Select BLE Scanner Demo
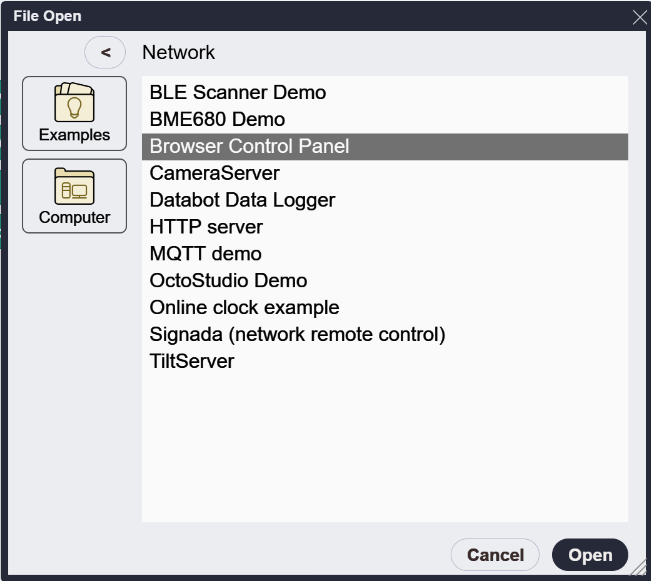The height and width of the screenshot is (581, 651). (x=385, y=93)
